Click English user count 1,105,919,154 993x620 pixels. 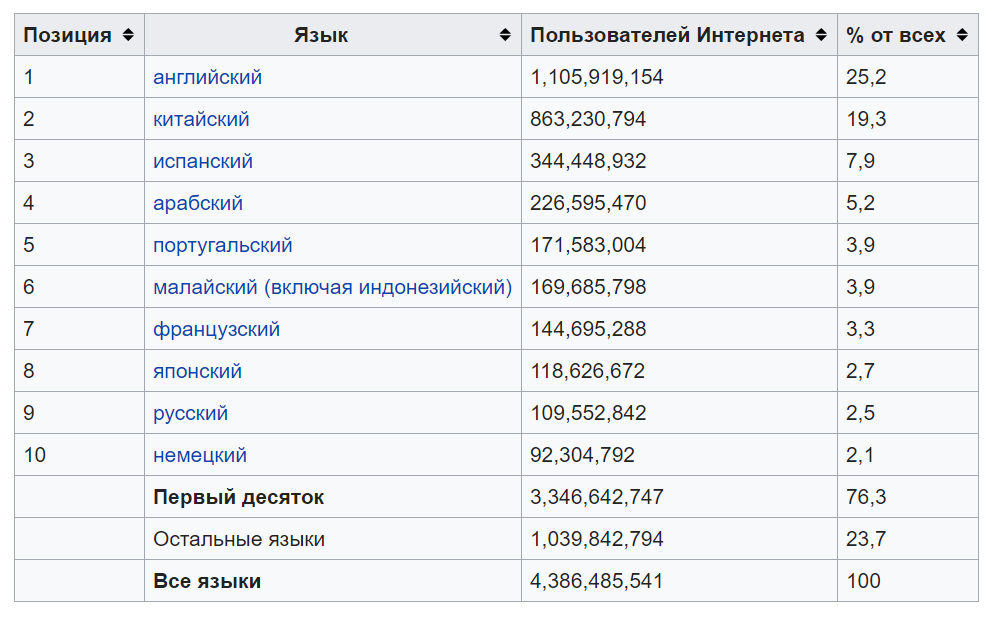(596, 77)
